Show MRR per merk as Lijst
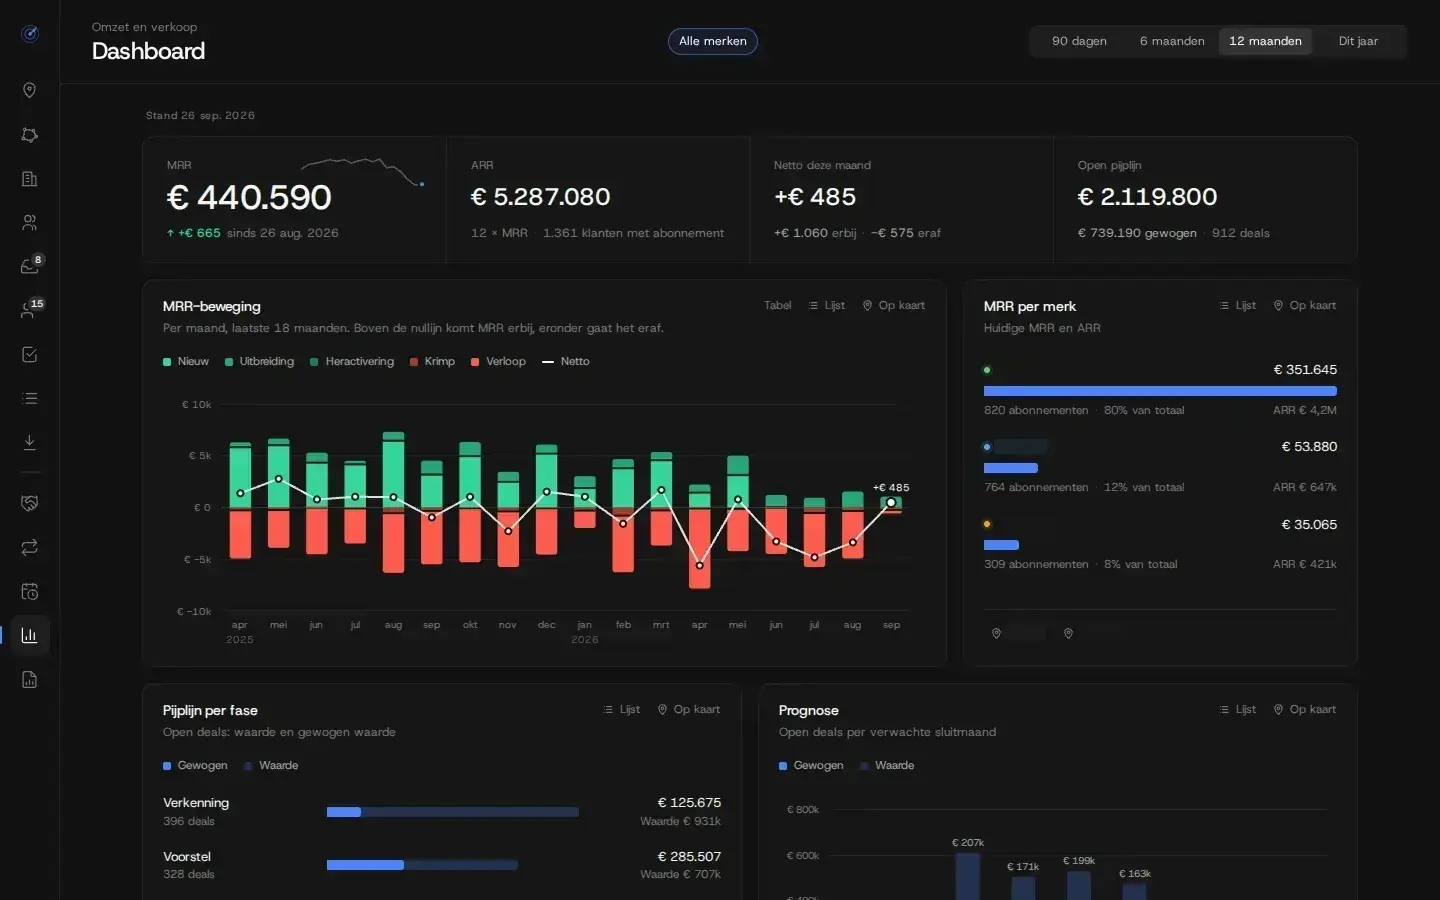 [1238, 305]
